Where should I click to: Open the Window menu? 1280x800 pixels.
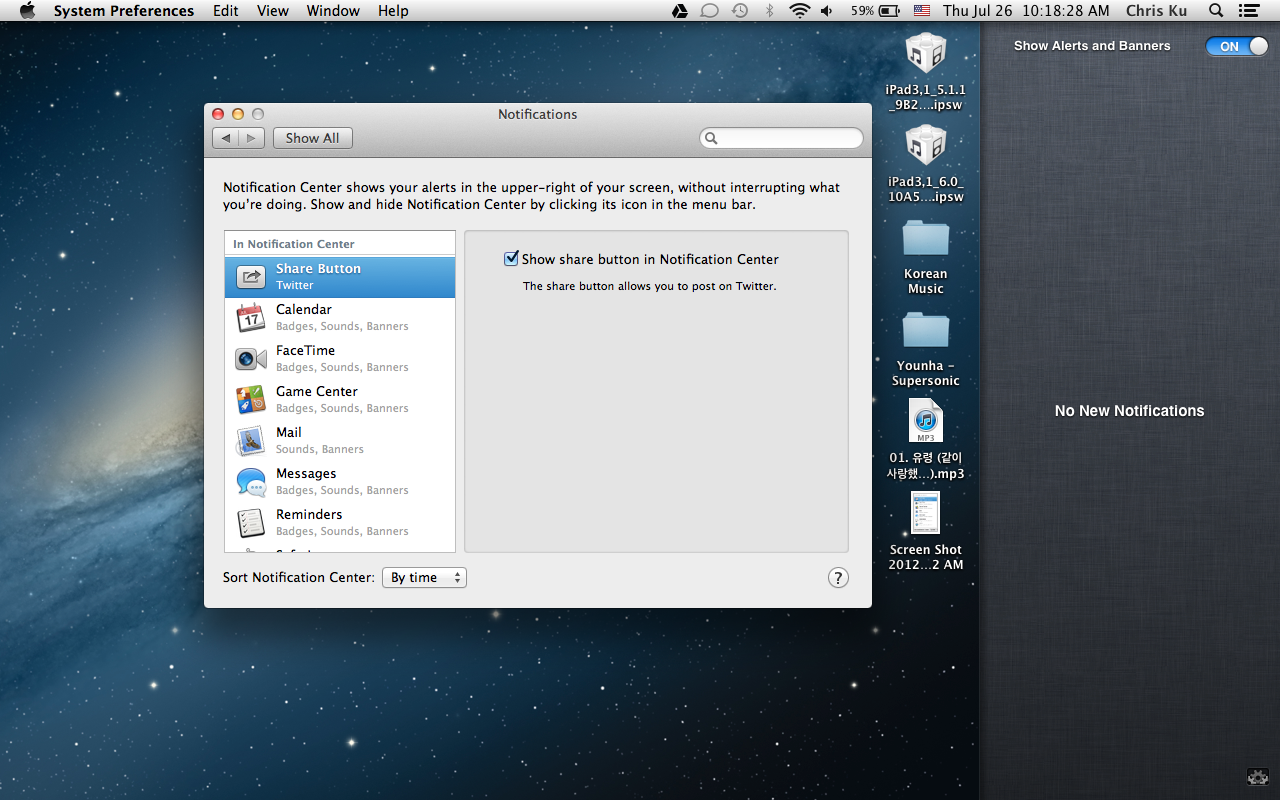(333, 11)
